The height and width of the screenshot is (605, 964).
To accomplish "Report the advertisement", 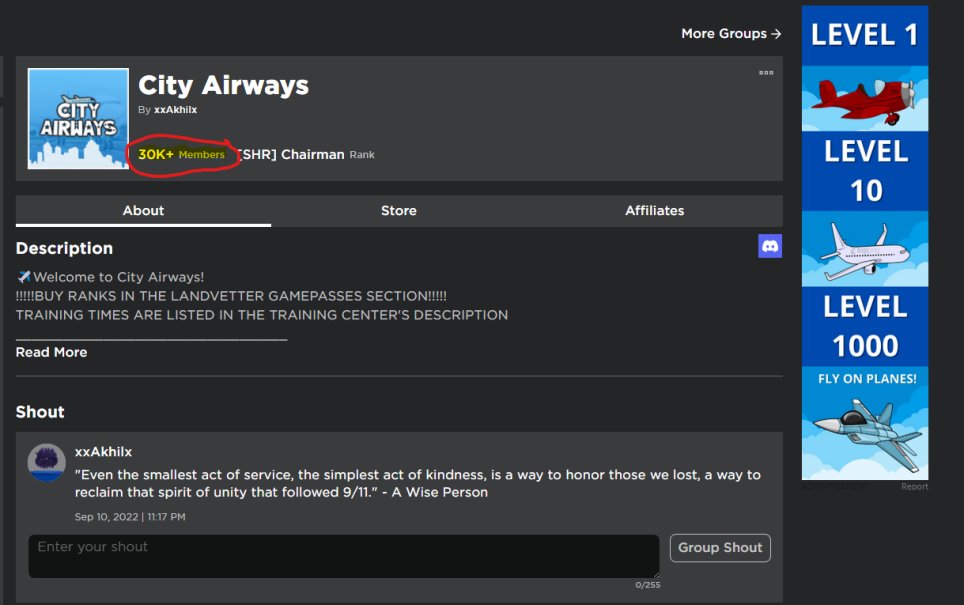I will pos(914,486).
